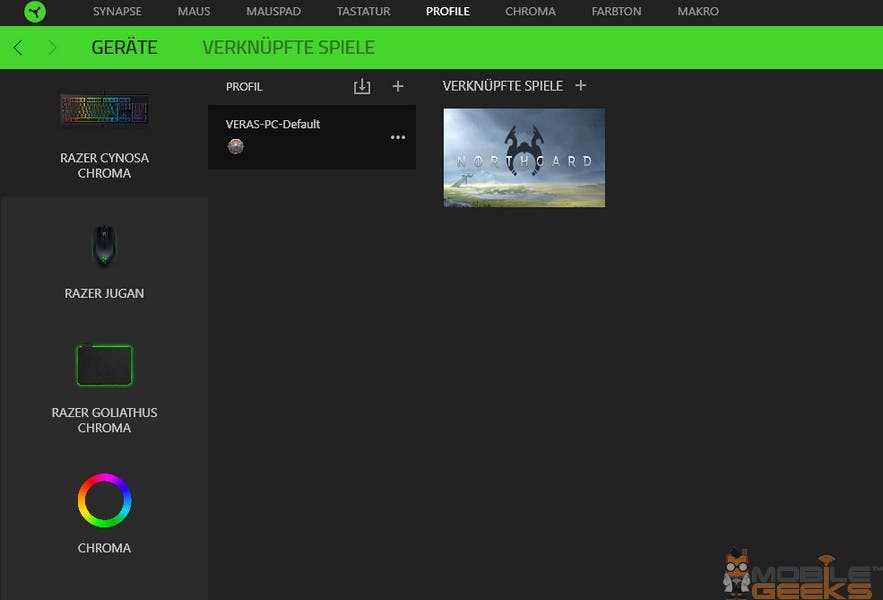Select the VERAS-PC-Default profile
The height and width of the screenshot is (600, 883).
pyautogui.click(x=312, y=137)
